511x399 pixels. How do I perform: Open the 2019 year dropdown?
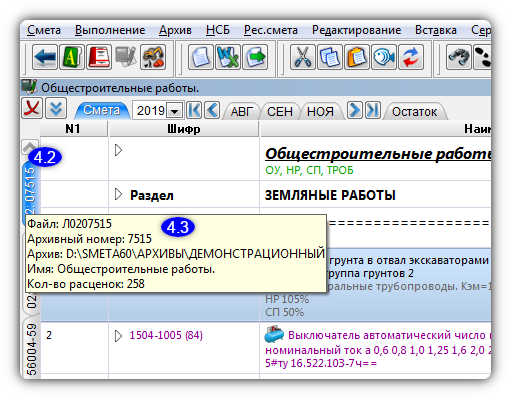(x=175, y=111)
